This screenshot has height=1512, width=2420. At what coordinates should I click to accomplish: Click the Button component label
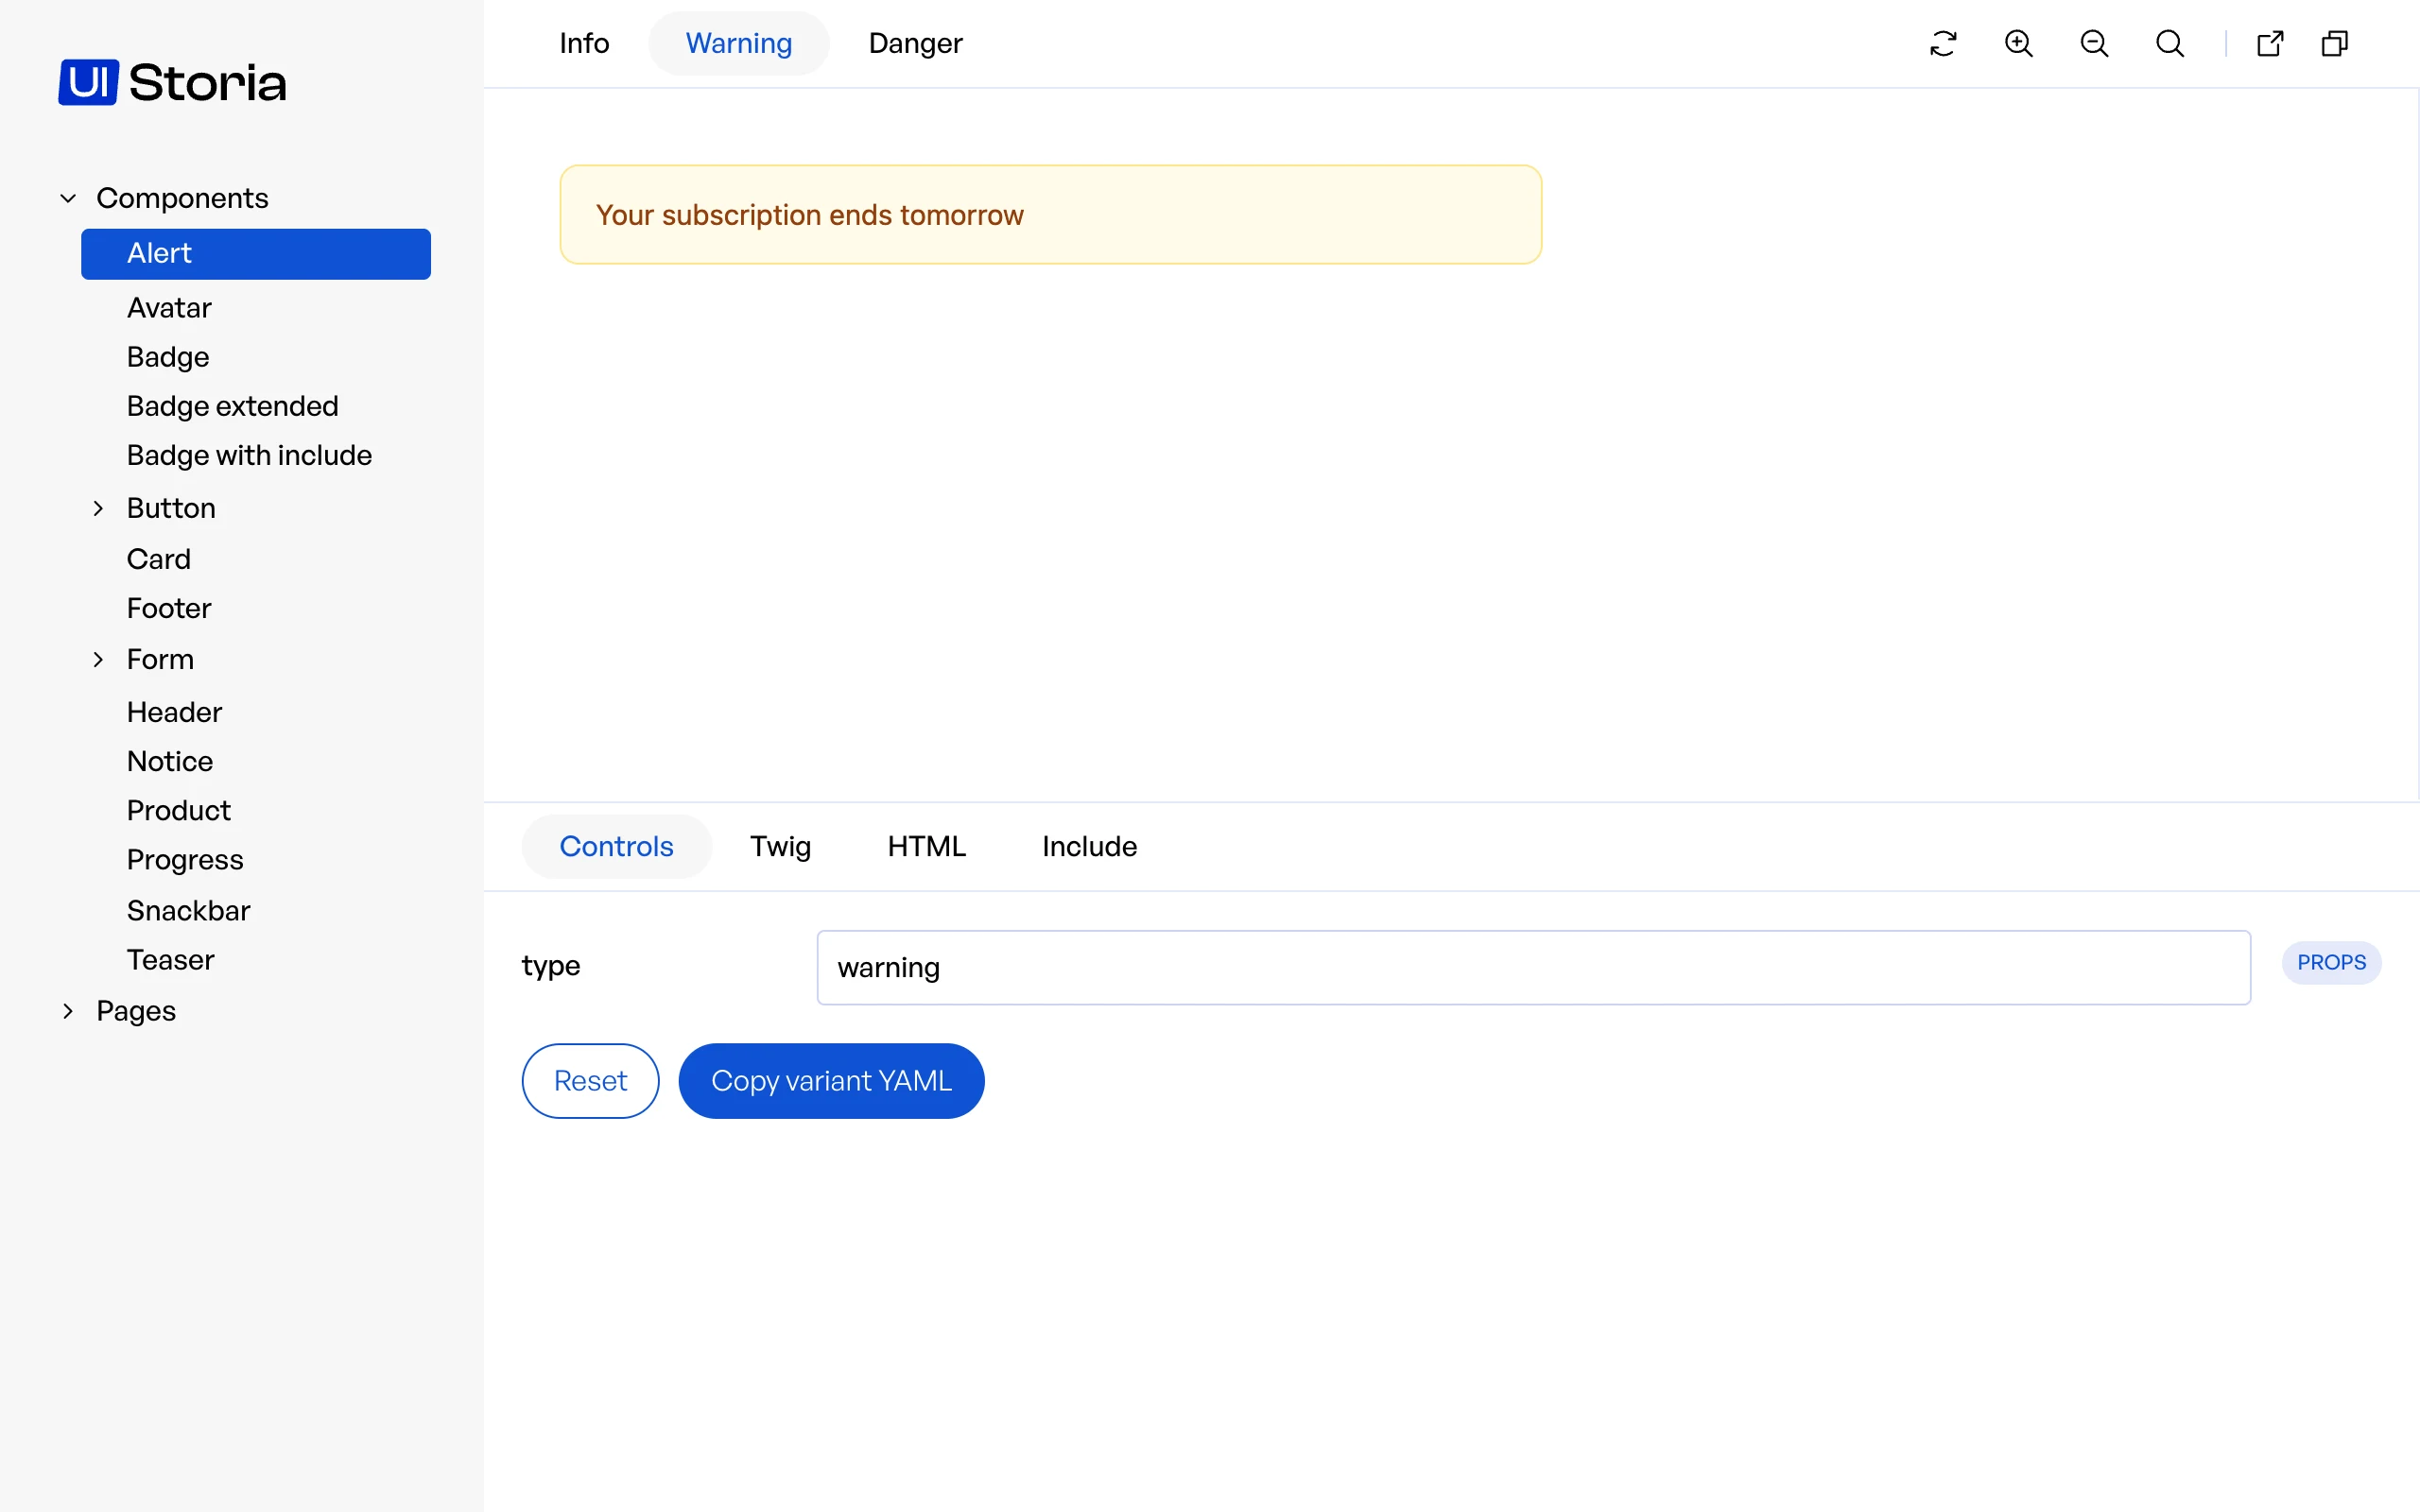click(171, 508)
